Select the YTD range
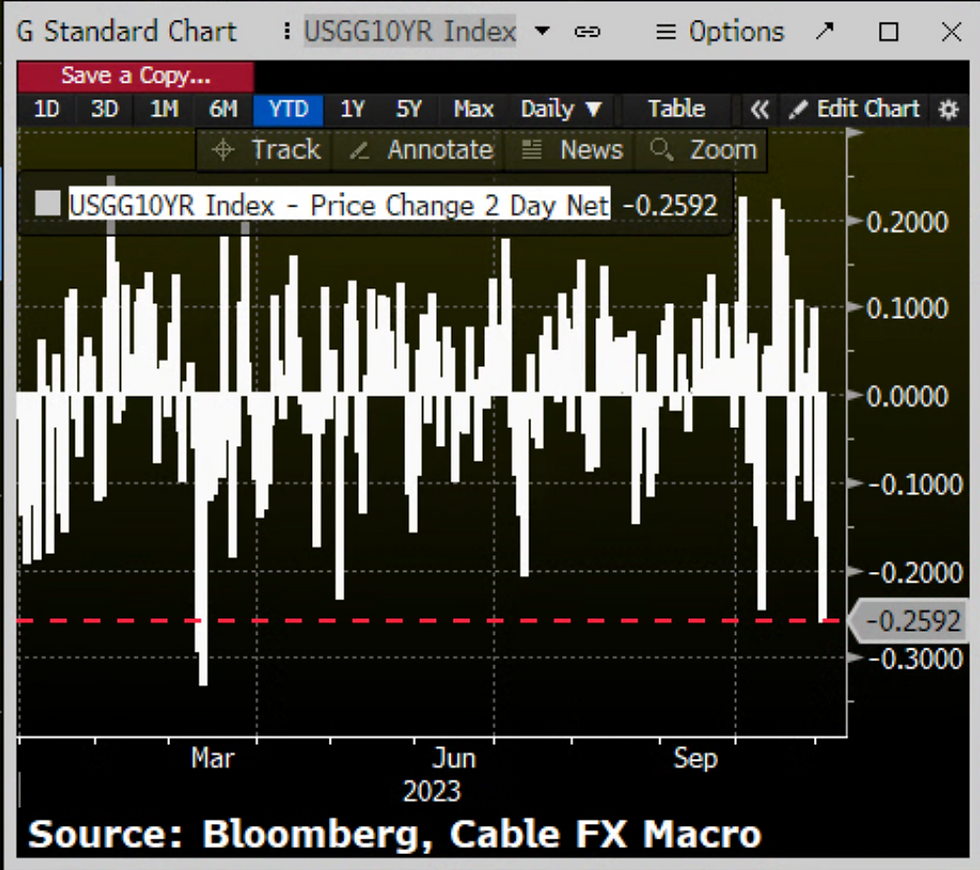Viewport: 980px width, 870px height. tap(288, 110)
